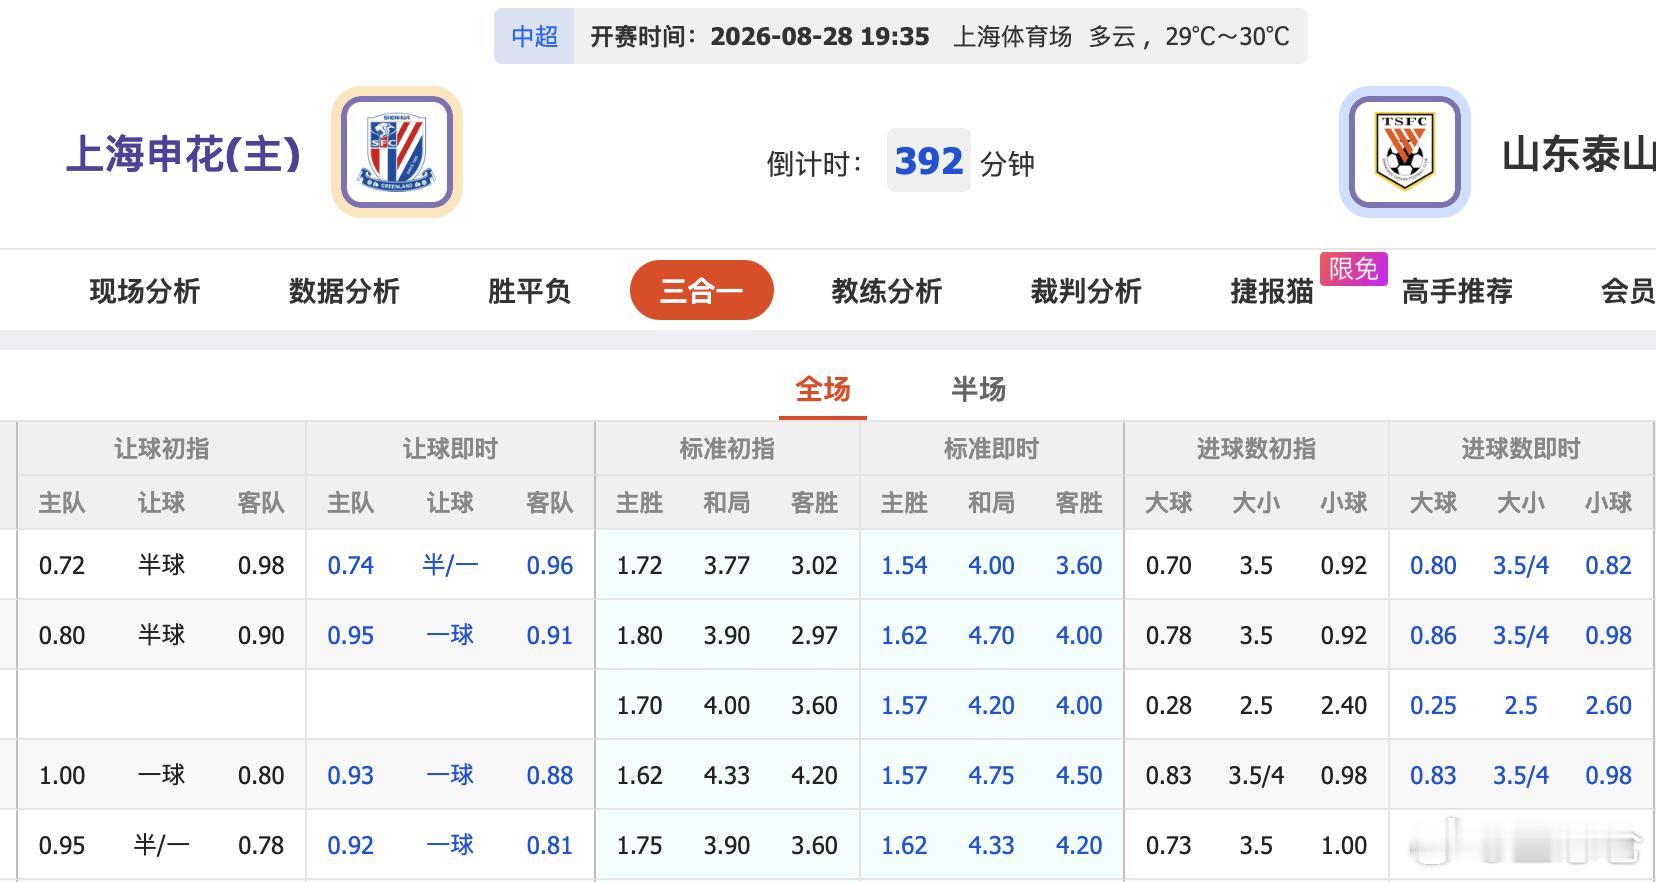Viewport: 1656px width, 882px height.
Task: Click live over odds 0.86
Action: (1433, 635)
